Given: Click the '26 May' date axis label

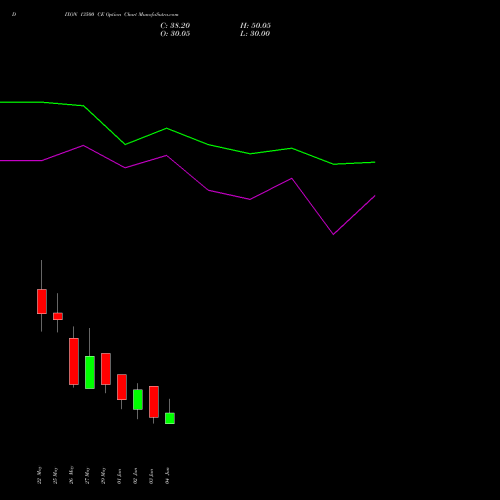Looking at the screenshot, I should pos(71,475).
